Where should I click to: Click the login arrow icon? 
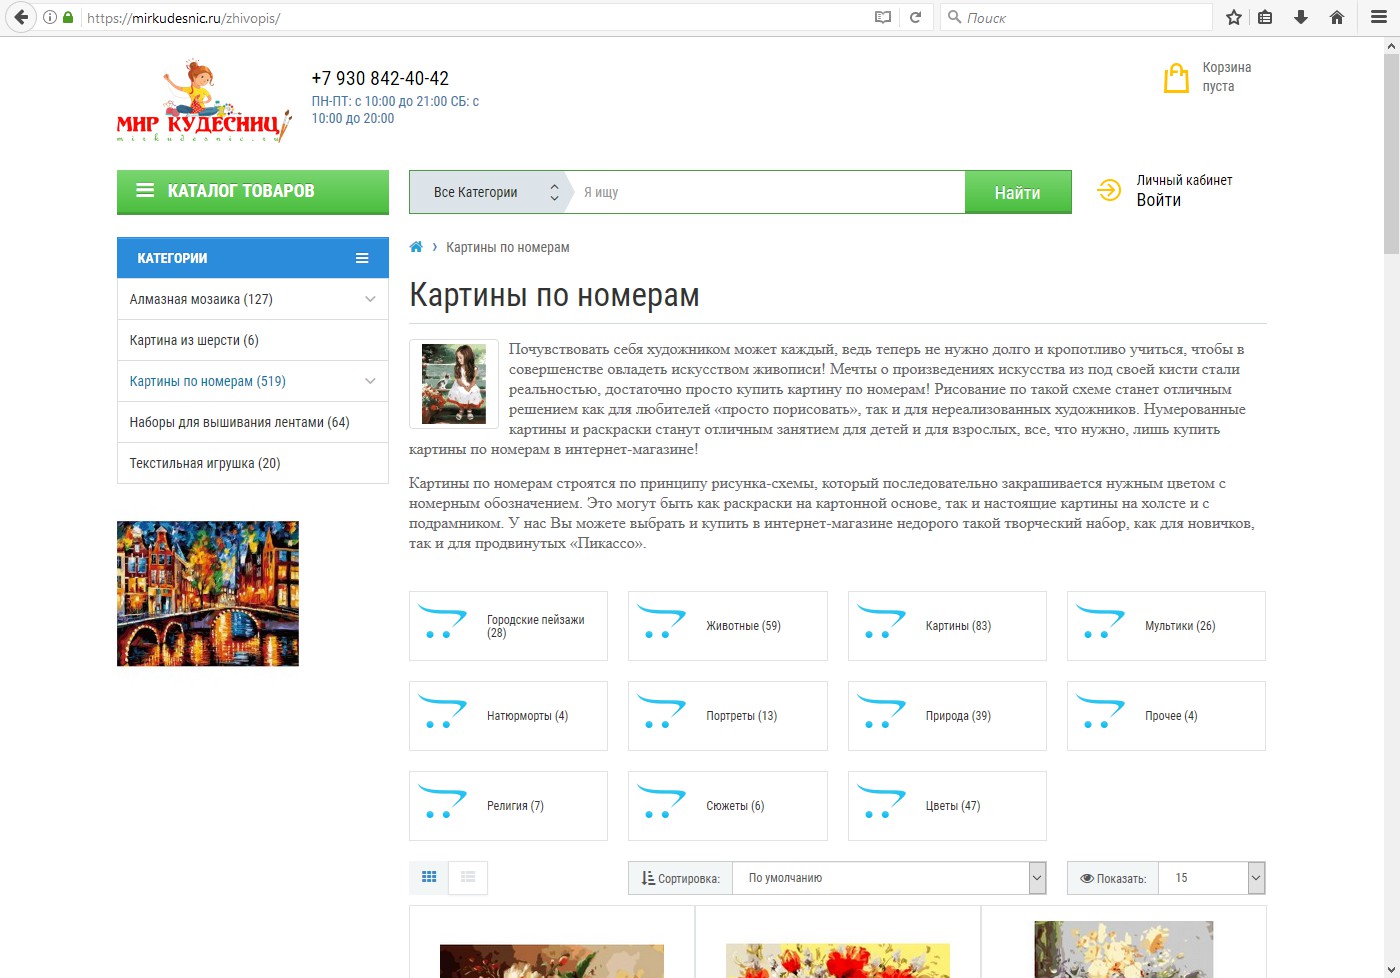(1109, 190)
